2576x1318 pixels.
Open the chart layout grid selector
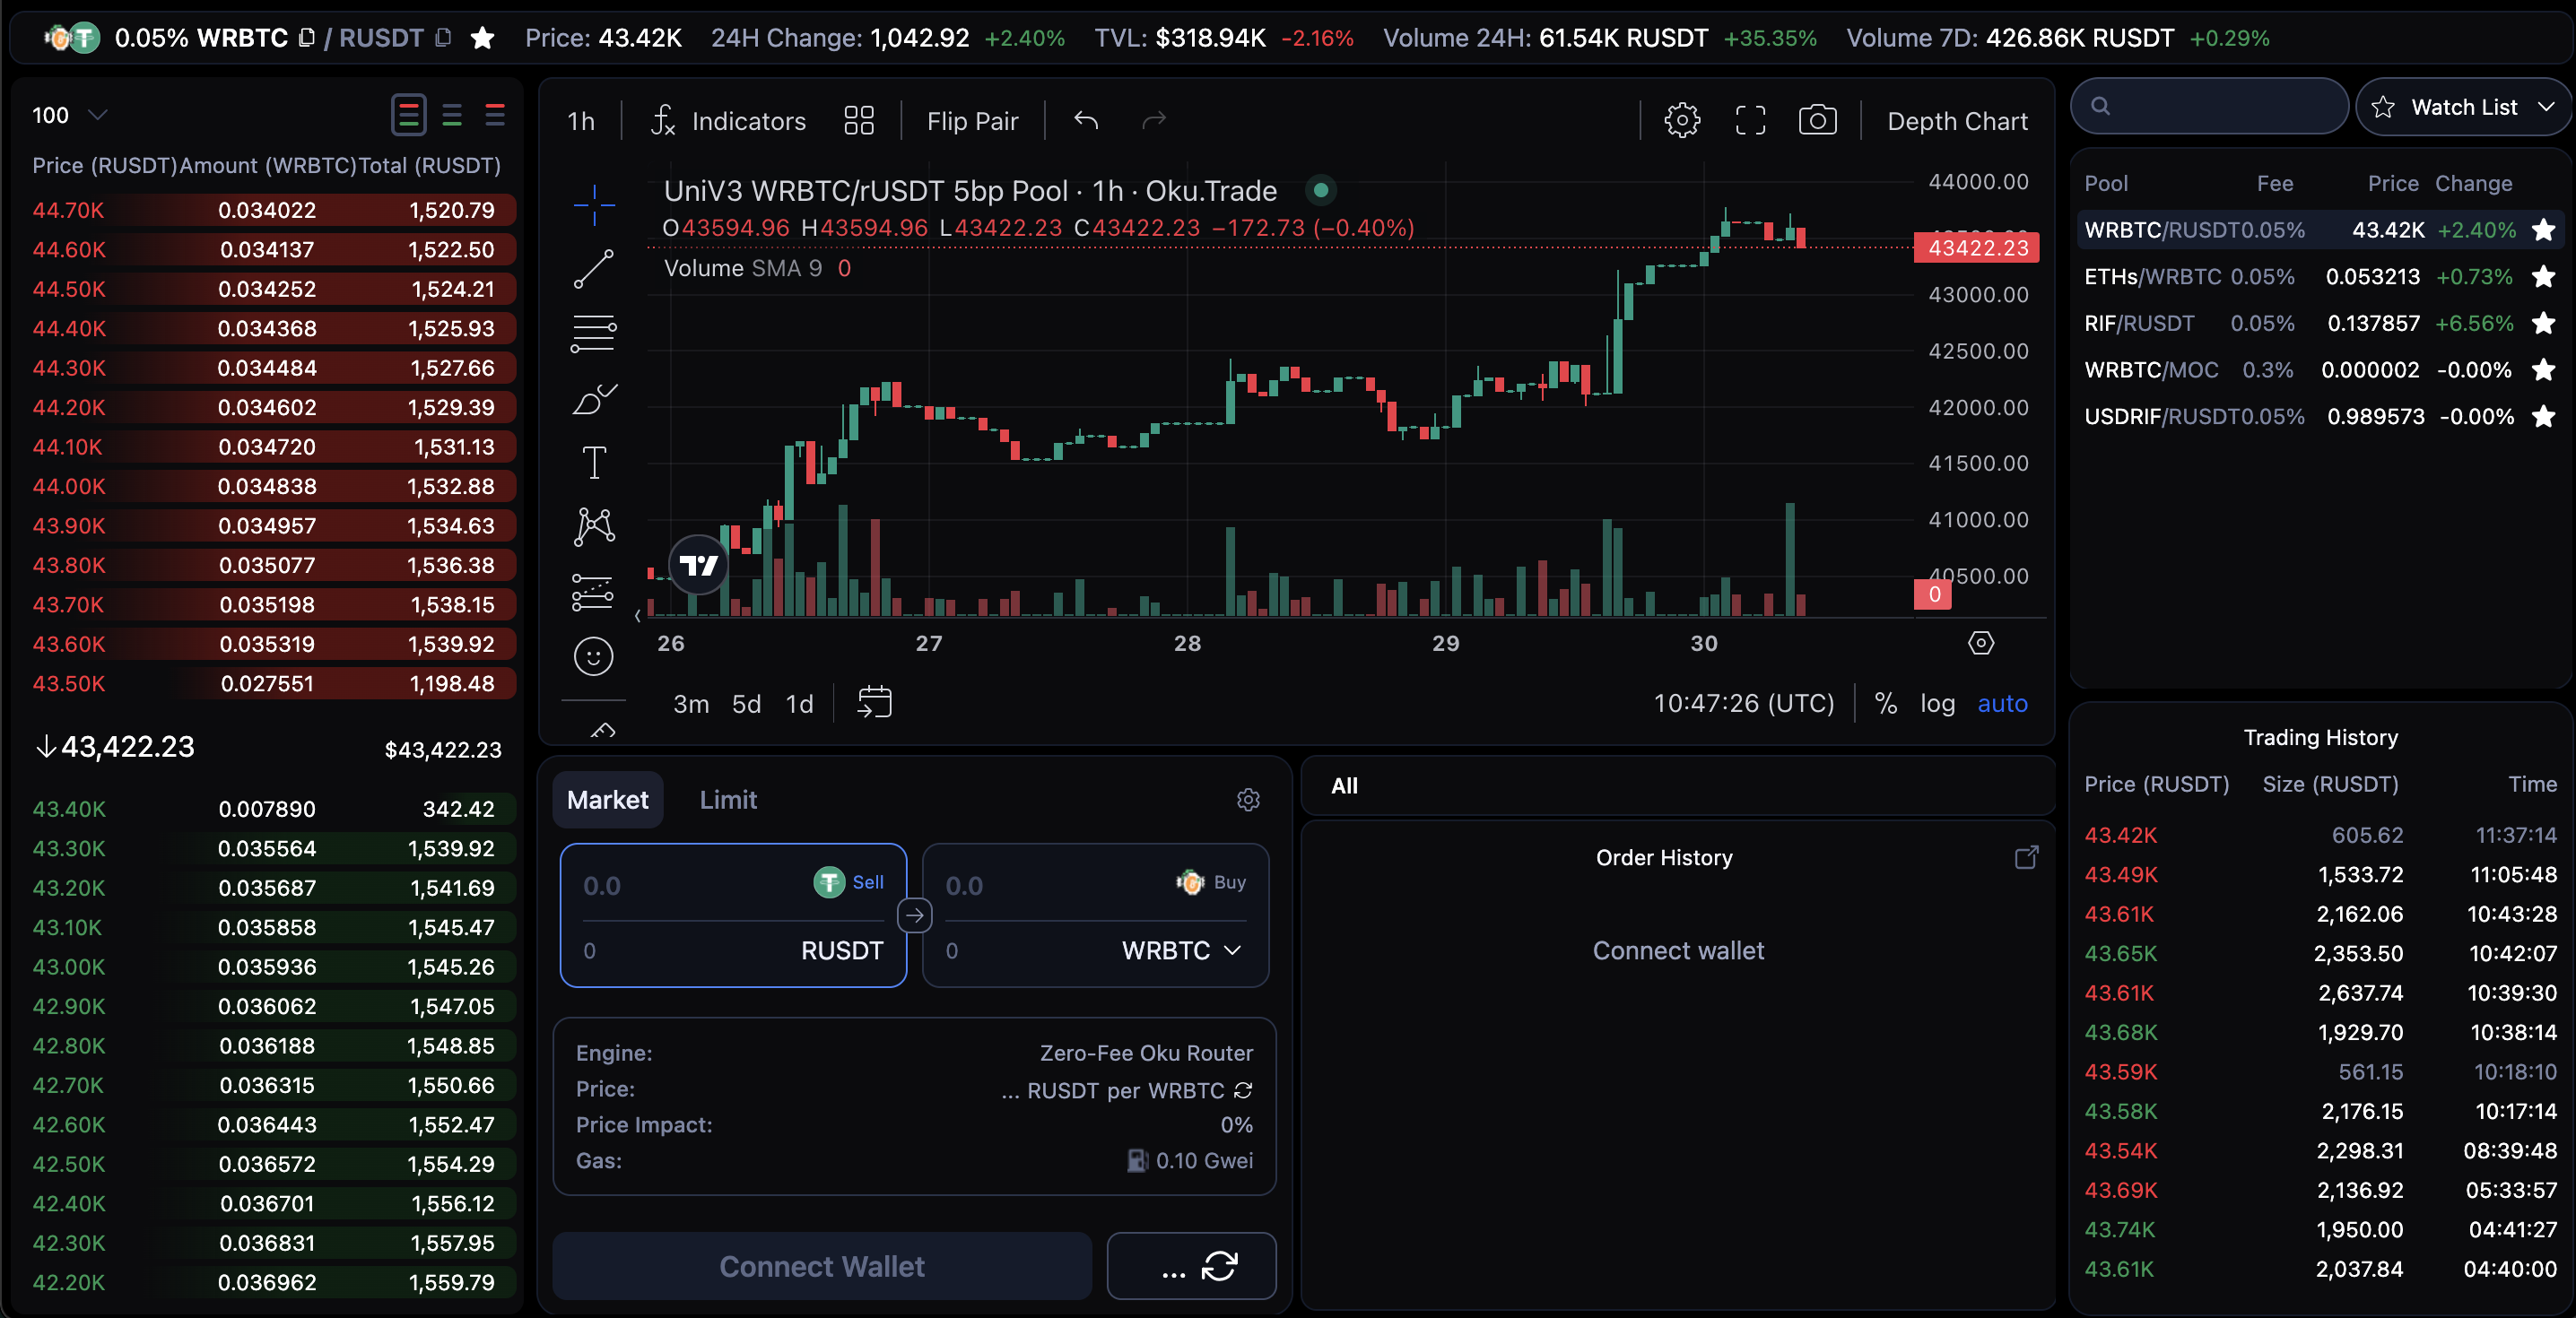coord(859,121)
